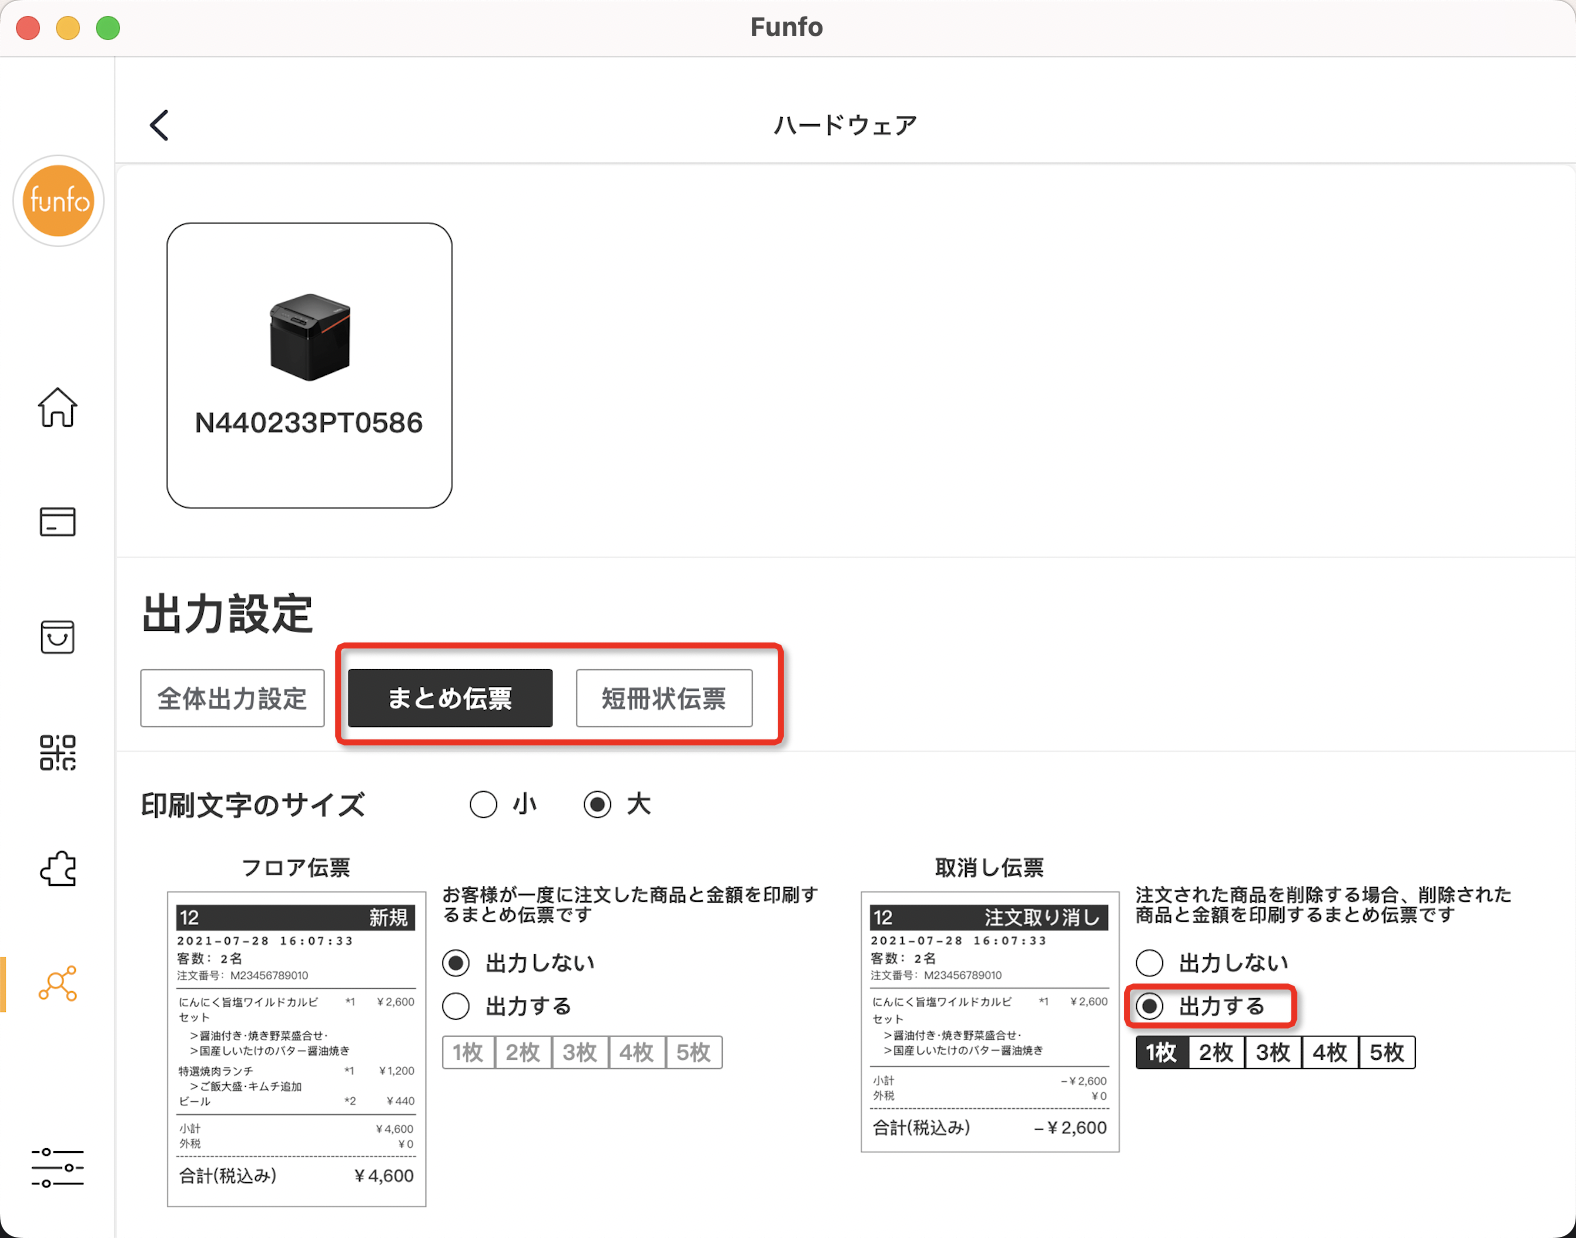The width and height of the screenshot is (1576, 1238).
Task: Choose 3枚 copies for 取消し伝票
Action: [1274, 1052]
